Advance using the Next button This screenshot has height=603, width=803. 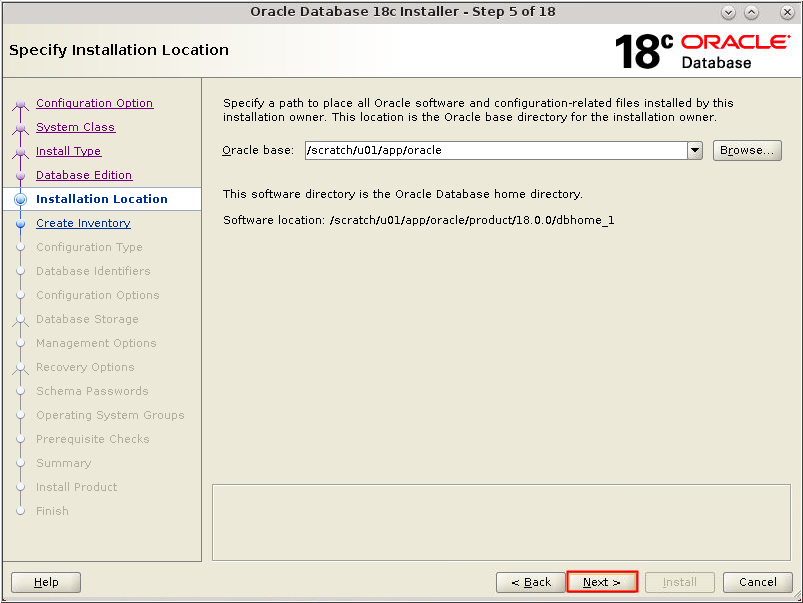[602, 582]
